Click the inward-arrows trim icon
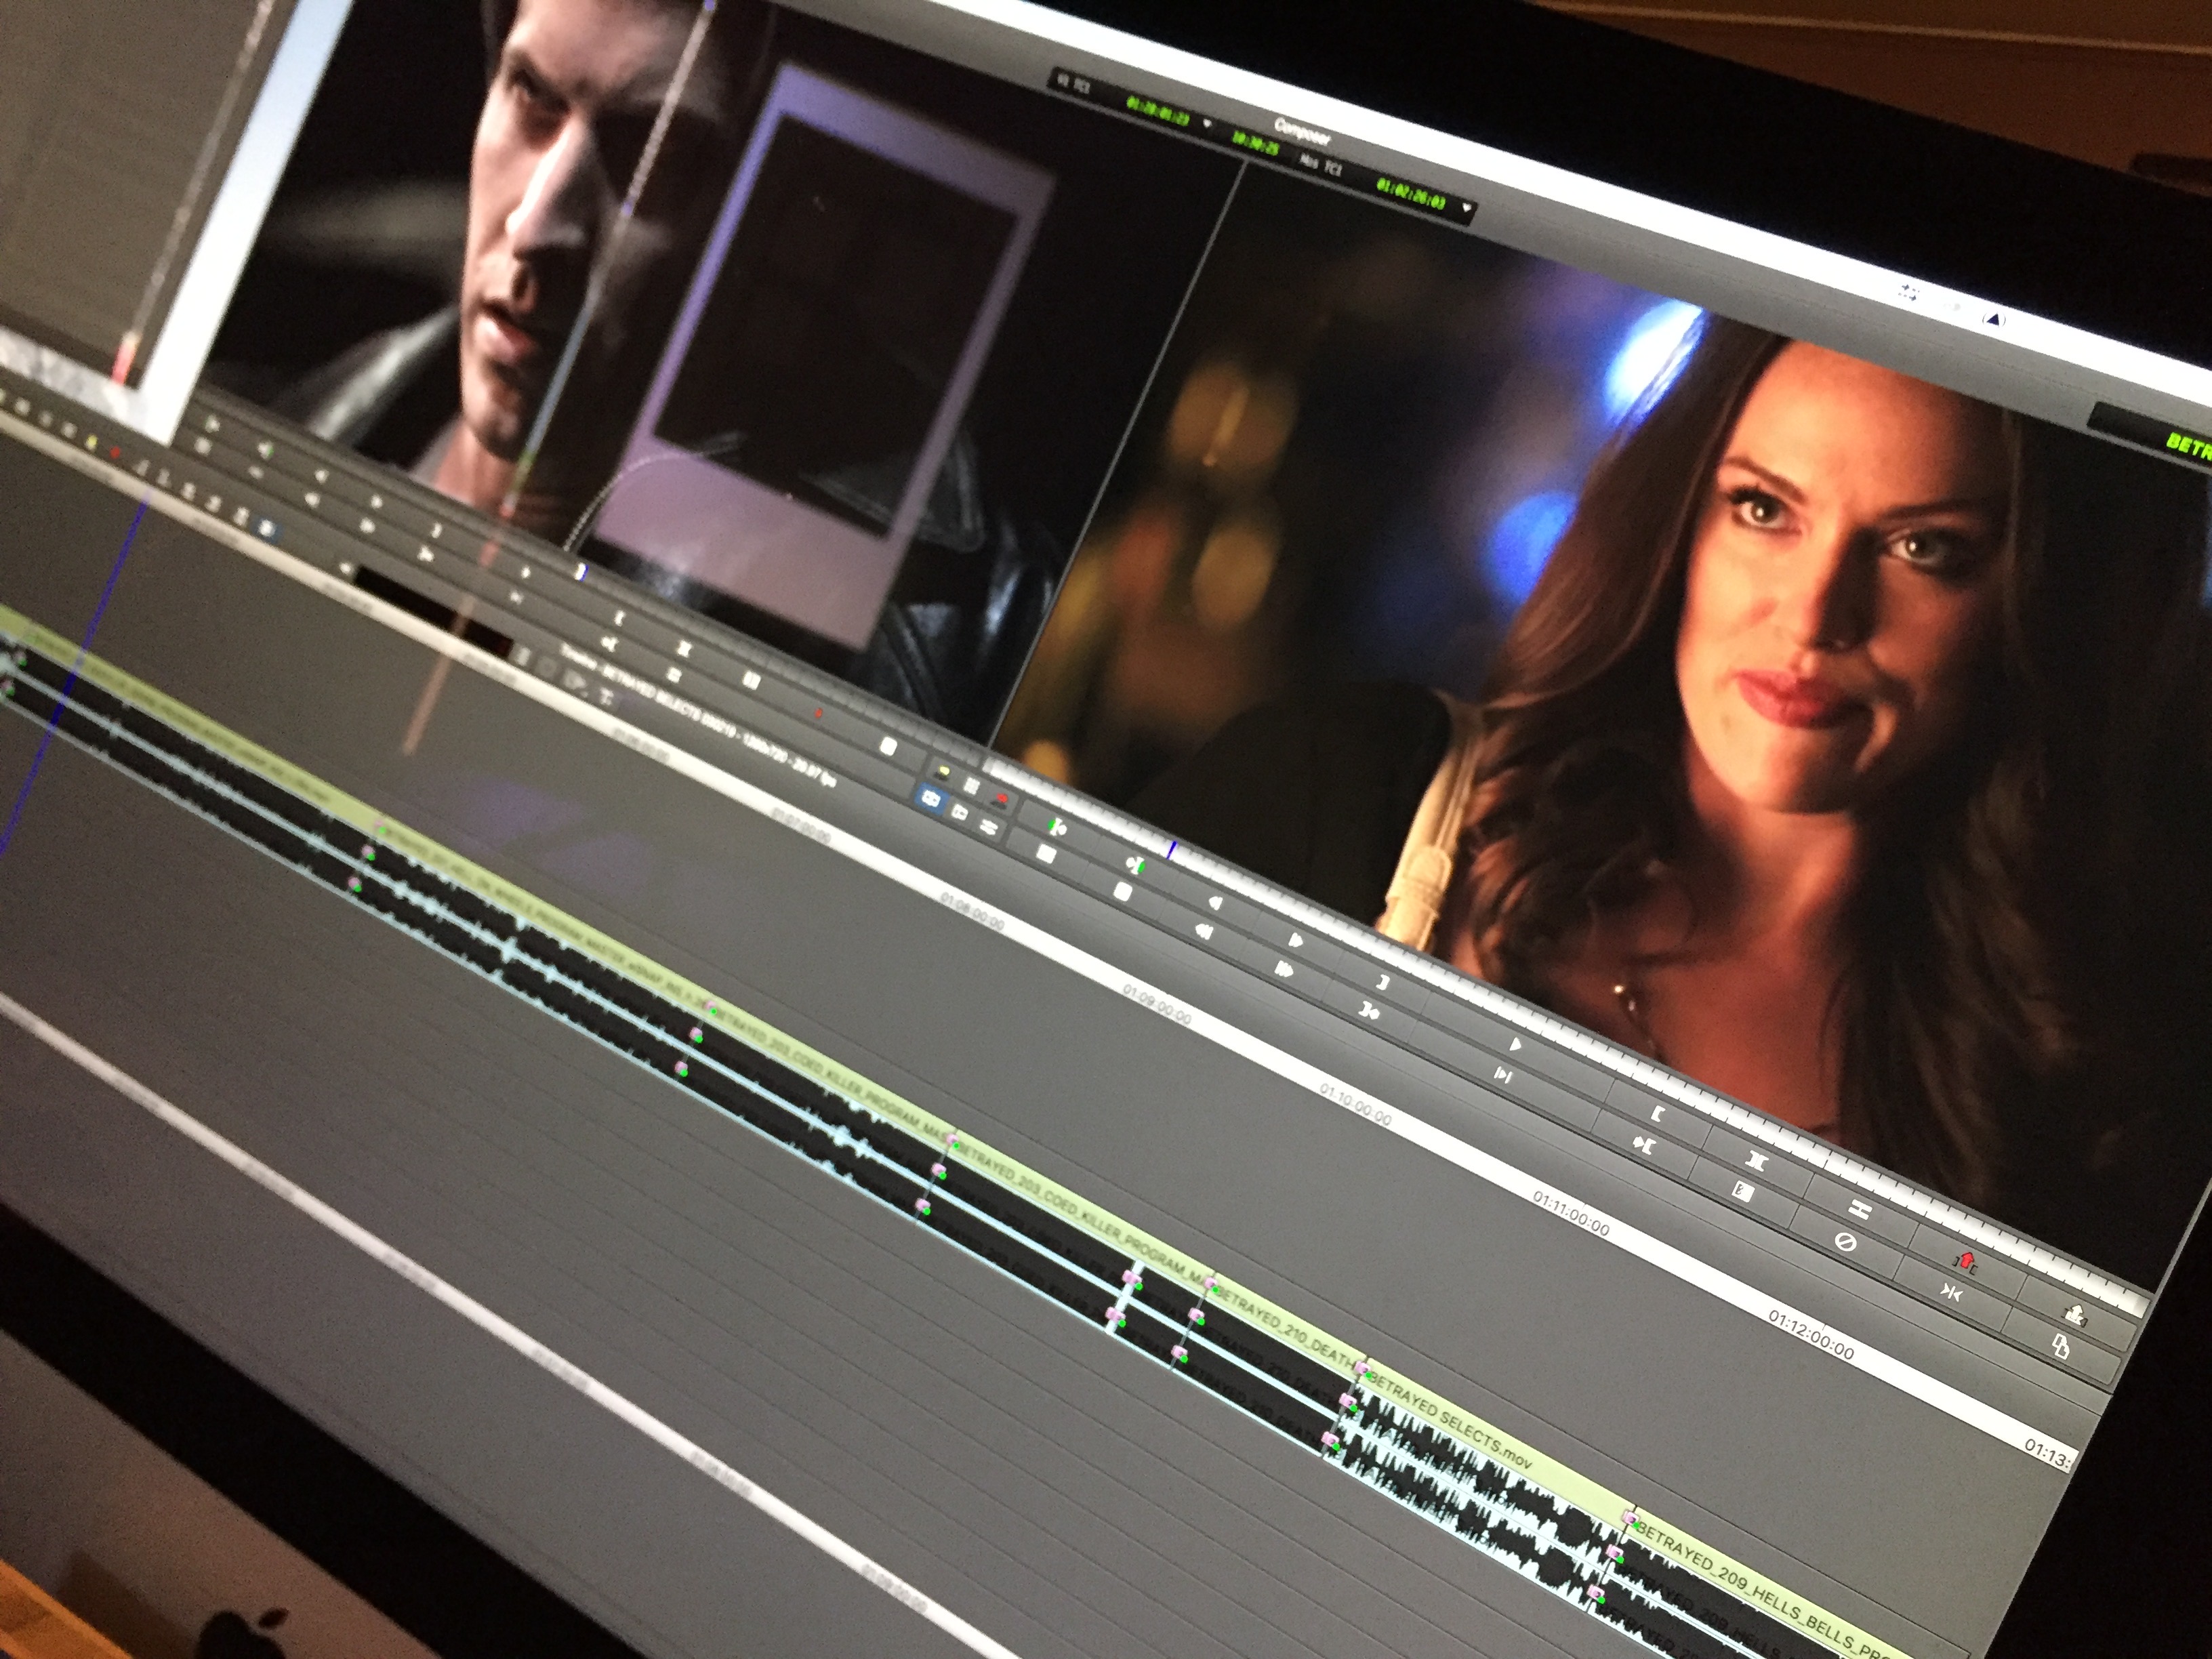Viewport: 2212px width, 1659px height. click(x=1951, y=1293)
